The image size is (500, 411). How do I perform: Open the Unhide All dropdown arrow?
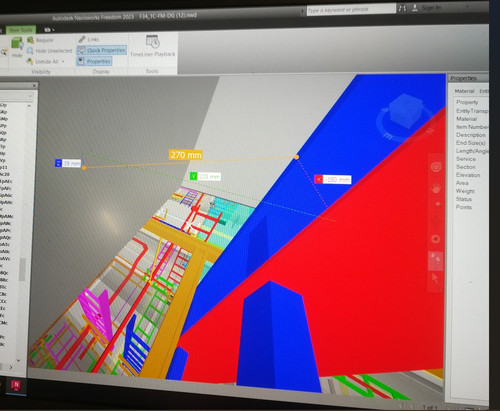click(x=63, y=61)
